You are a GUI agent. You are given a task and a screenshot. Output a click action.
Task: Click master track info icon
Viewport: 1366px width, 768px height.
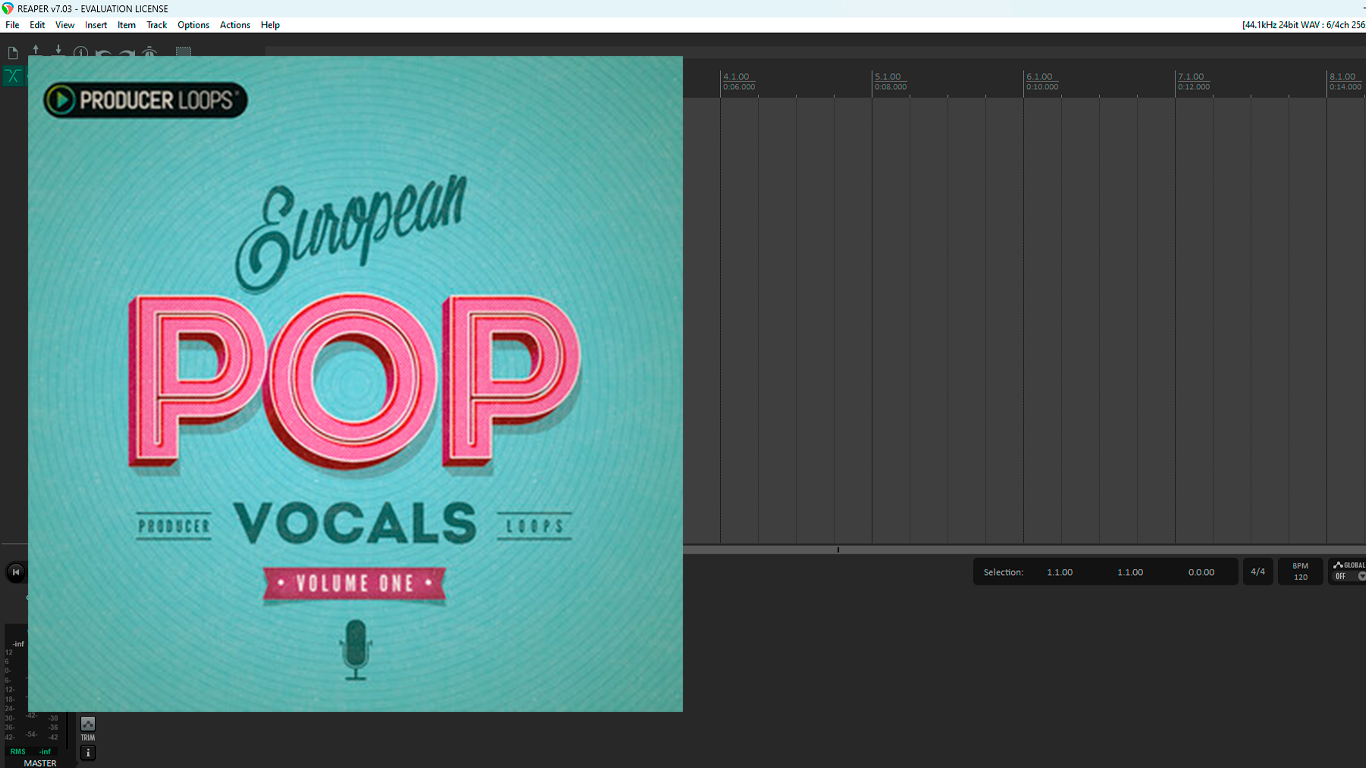(88, 752)
